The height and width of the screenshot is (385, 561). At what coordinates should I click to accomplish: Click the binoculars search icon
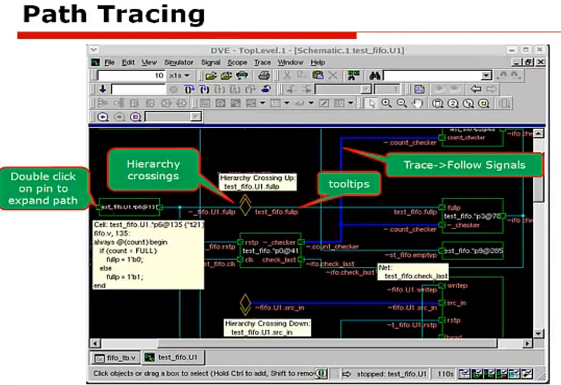(374, 75)
